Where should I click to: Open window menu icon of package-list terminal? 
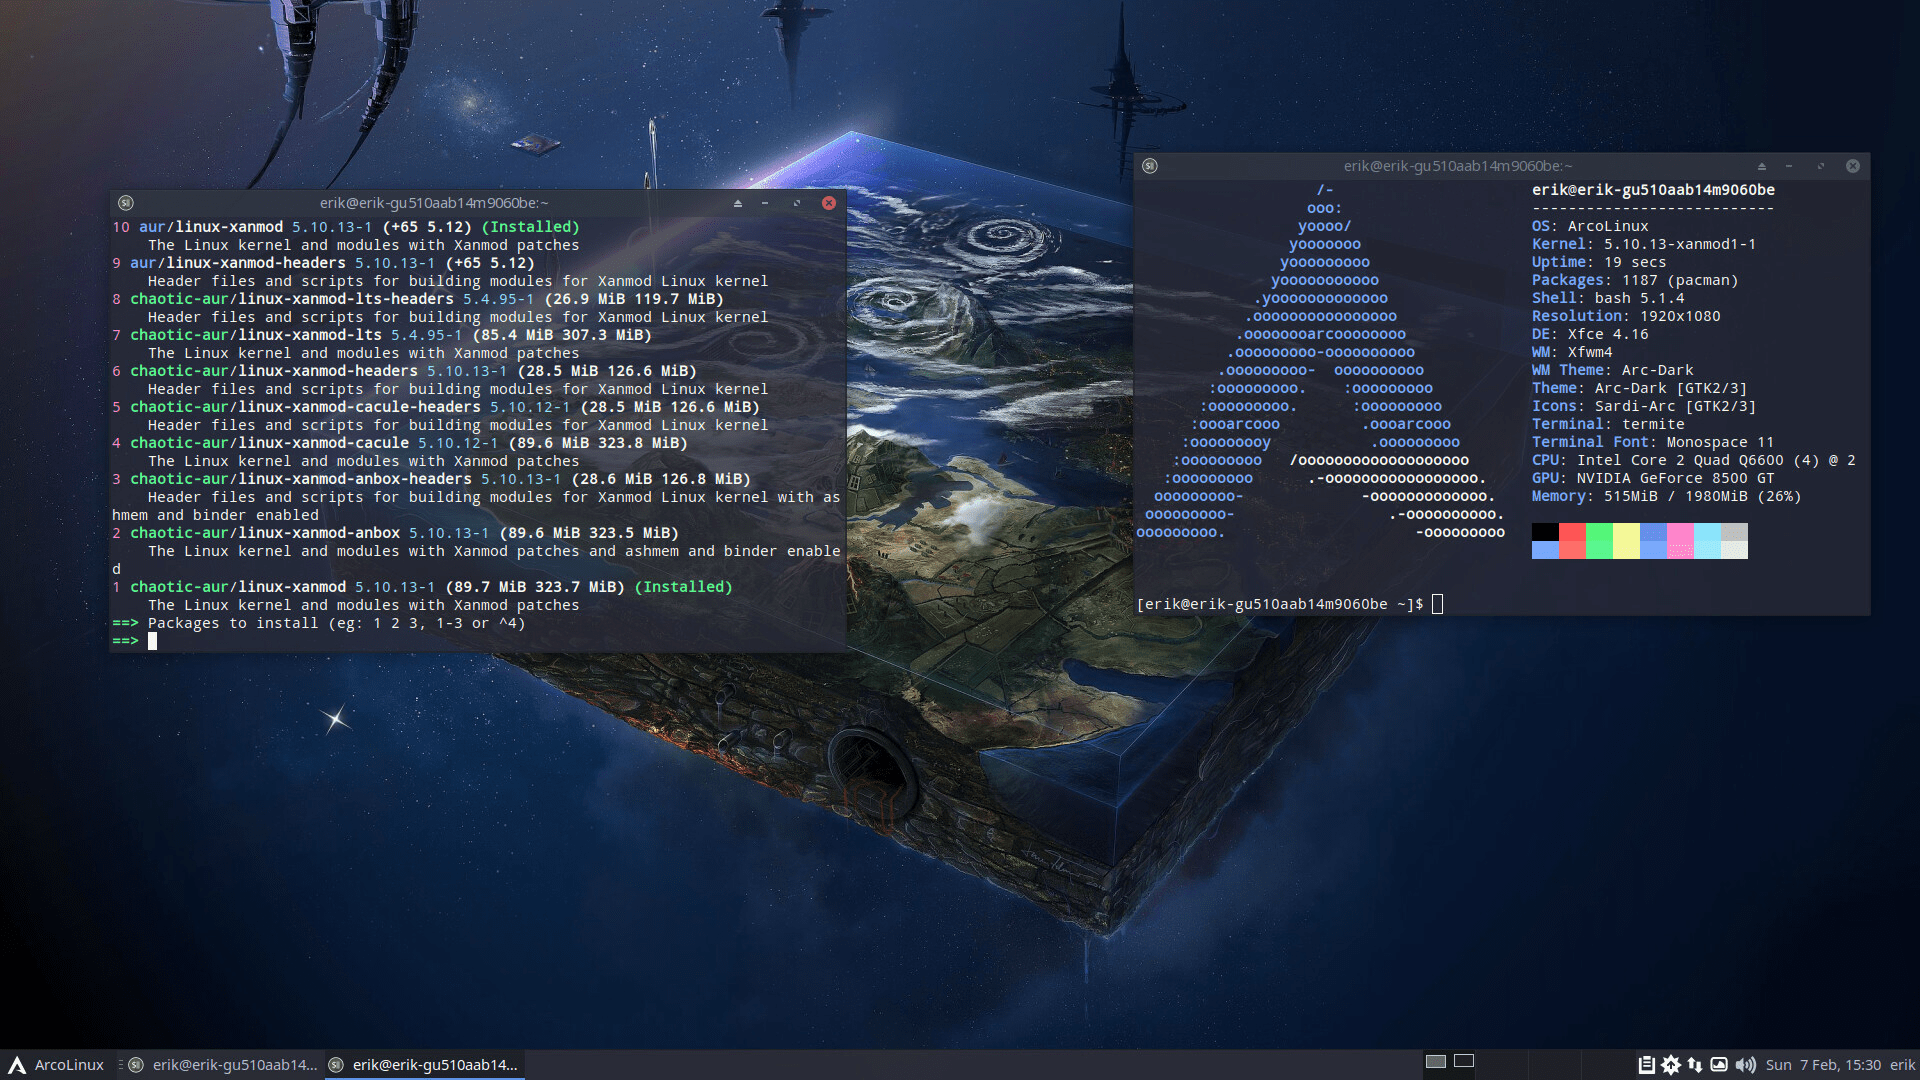[x=126, y=203]
